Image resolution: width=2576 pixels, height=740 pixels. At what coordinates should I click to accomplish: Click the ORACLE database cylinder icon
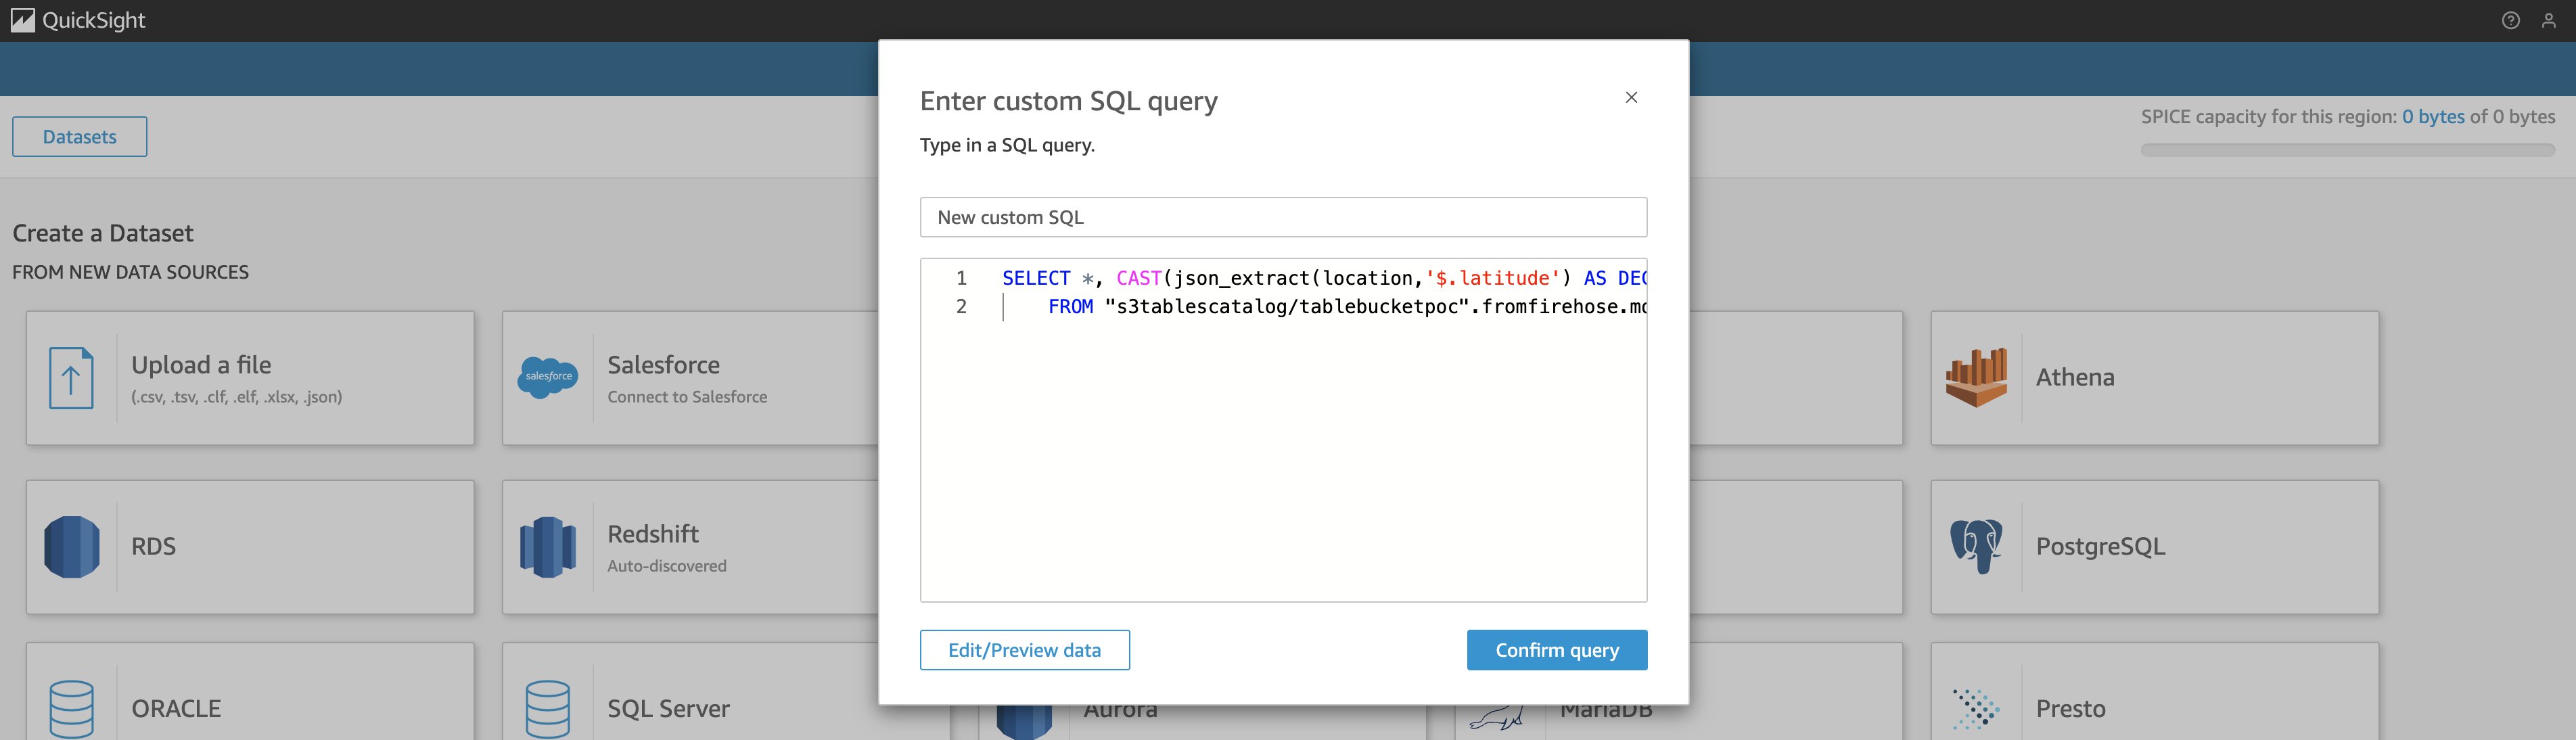coord(71,709)
